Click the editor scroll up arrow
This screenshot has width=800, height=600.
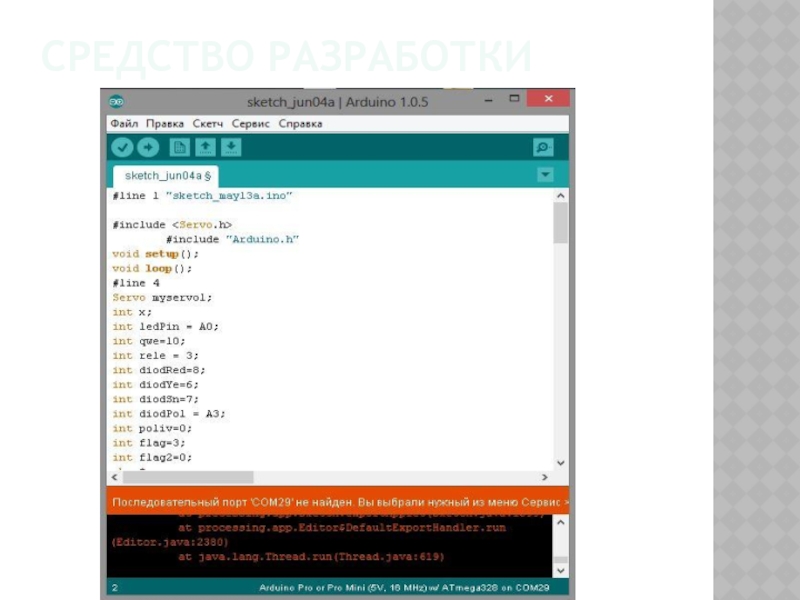[x=561, y=196]
